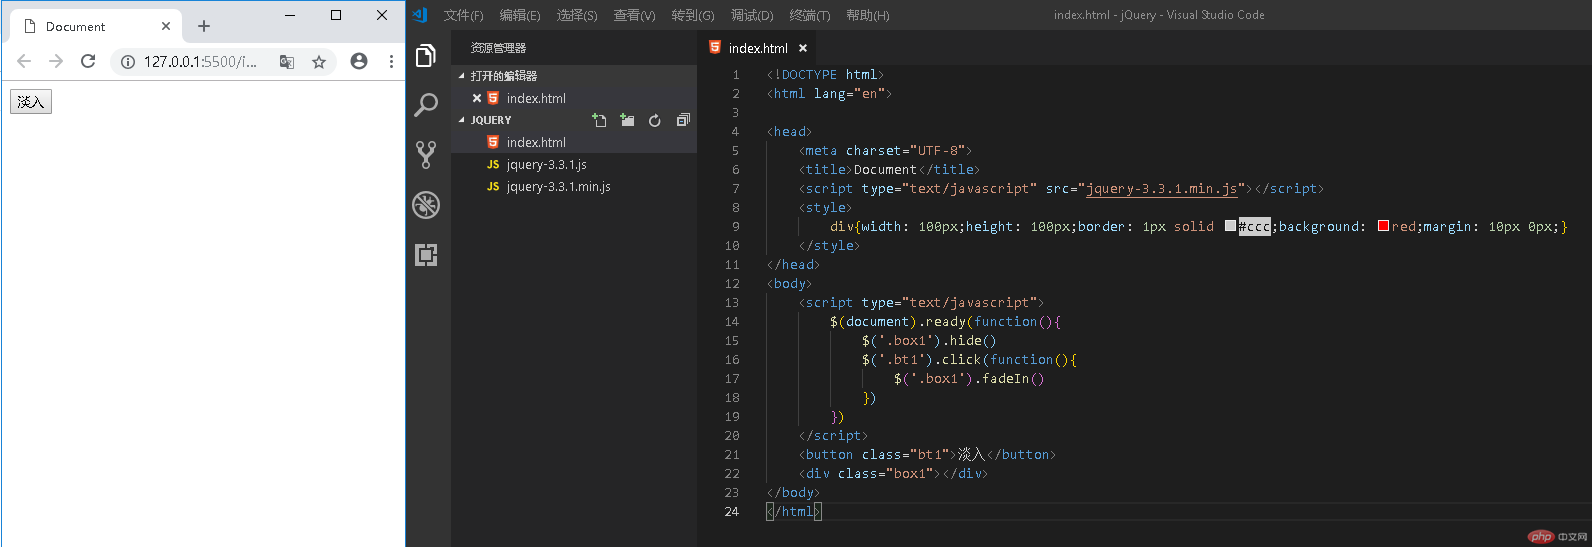Click the red color swatch in CSS
The width and height of the screenshot is (1592, 547).
[x=1383, y=226]
